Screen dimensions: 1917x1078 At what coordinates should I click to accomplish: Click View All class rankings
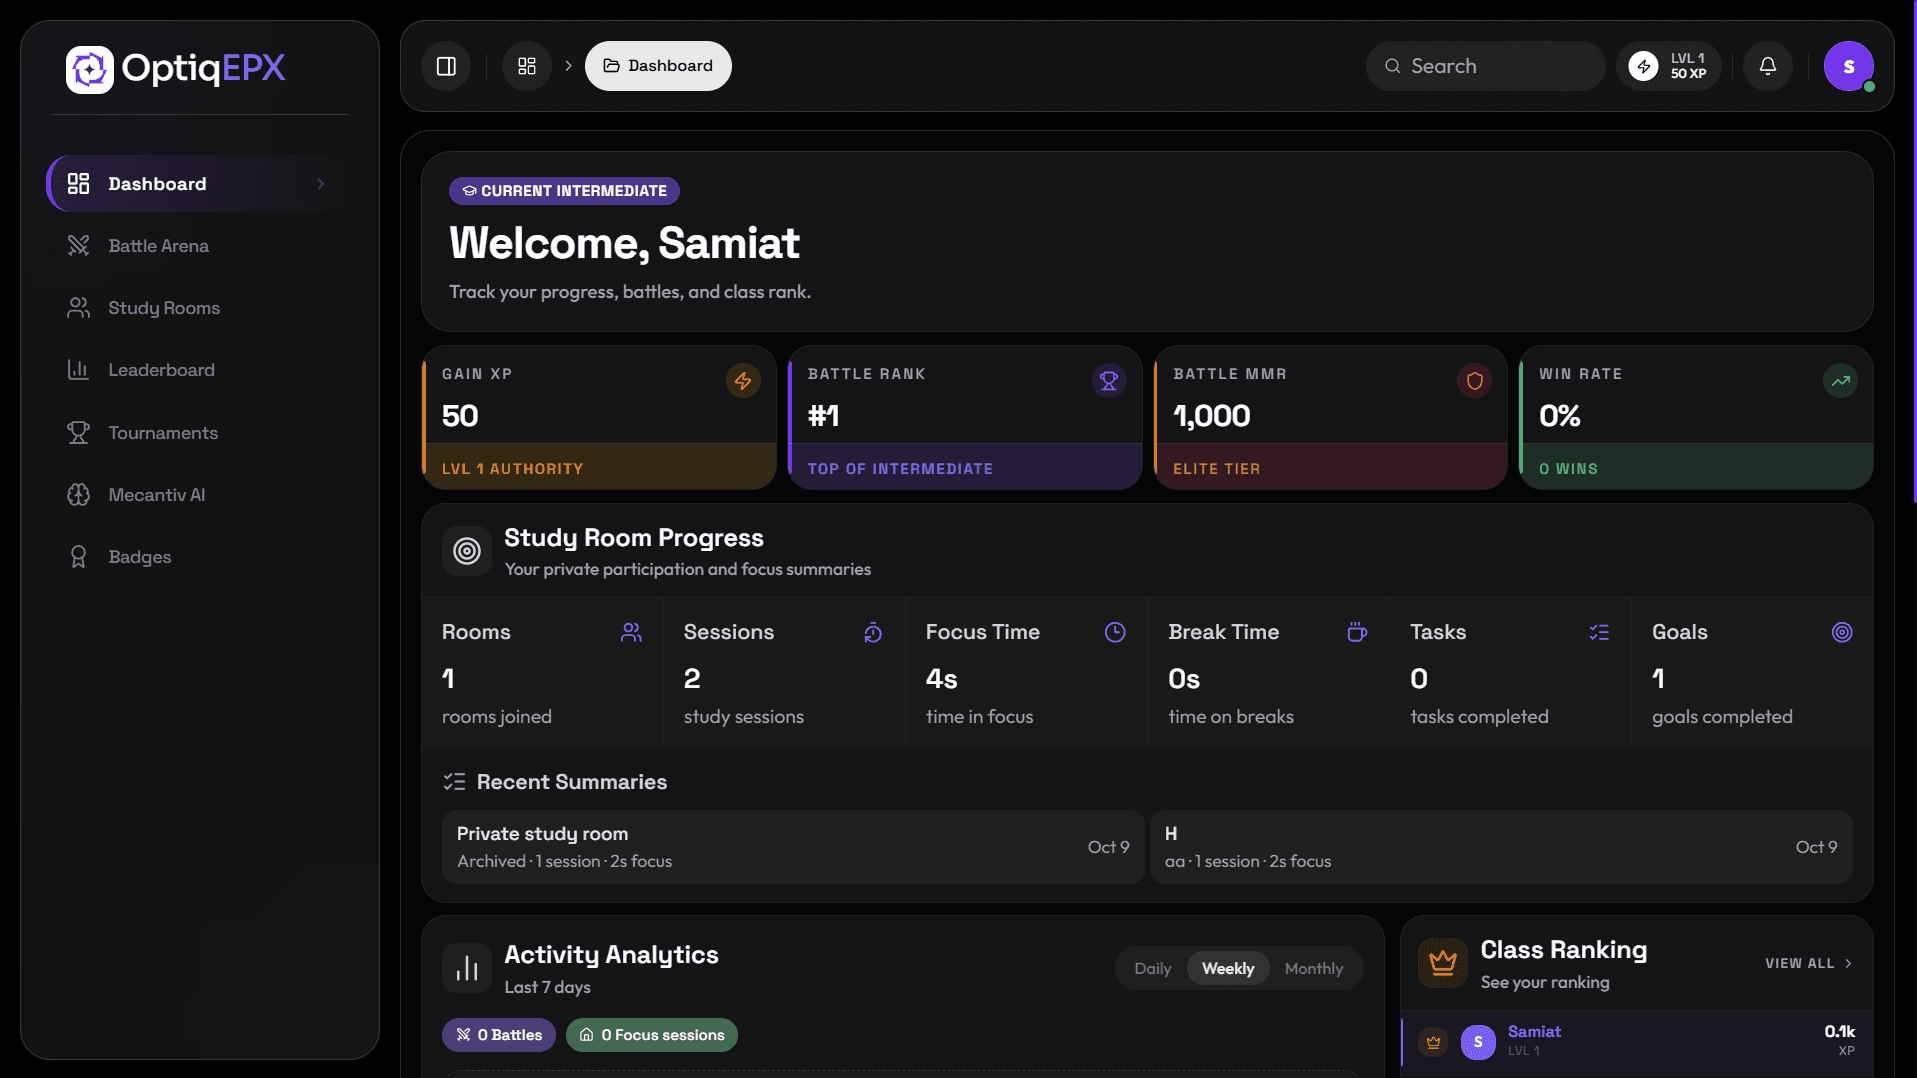tap(1809, 964)
